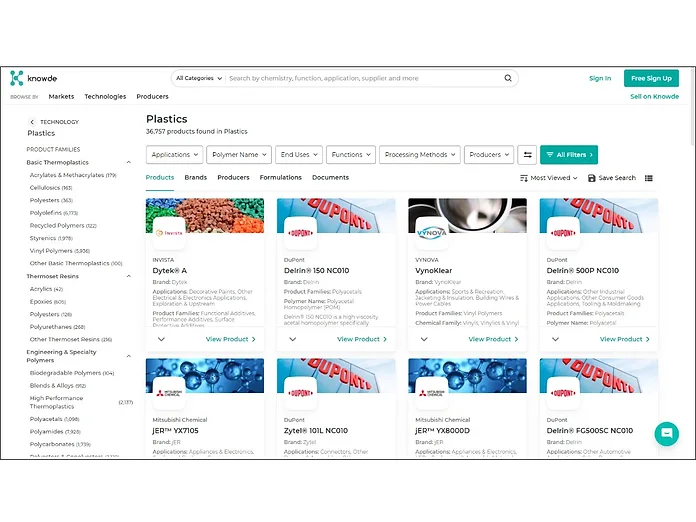The width and height of the screenshot is (696, 522).
Task: Switch to the Brands tab
Action: pos(196,178)
